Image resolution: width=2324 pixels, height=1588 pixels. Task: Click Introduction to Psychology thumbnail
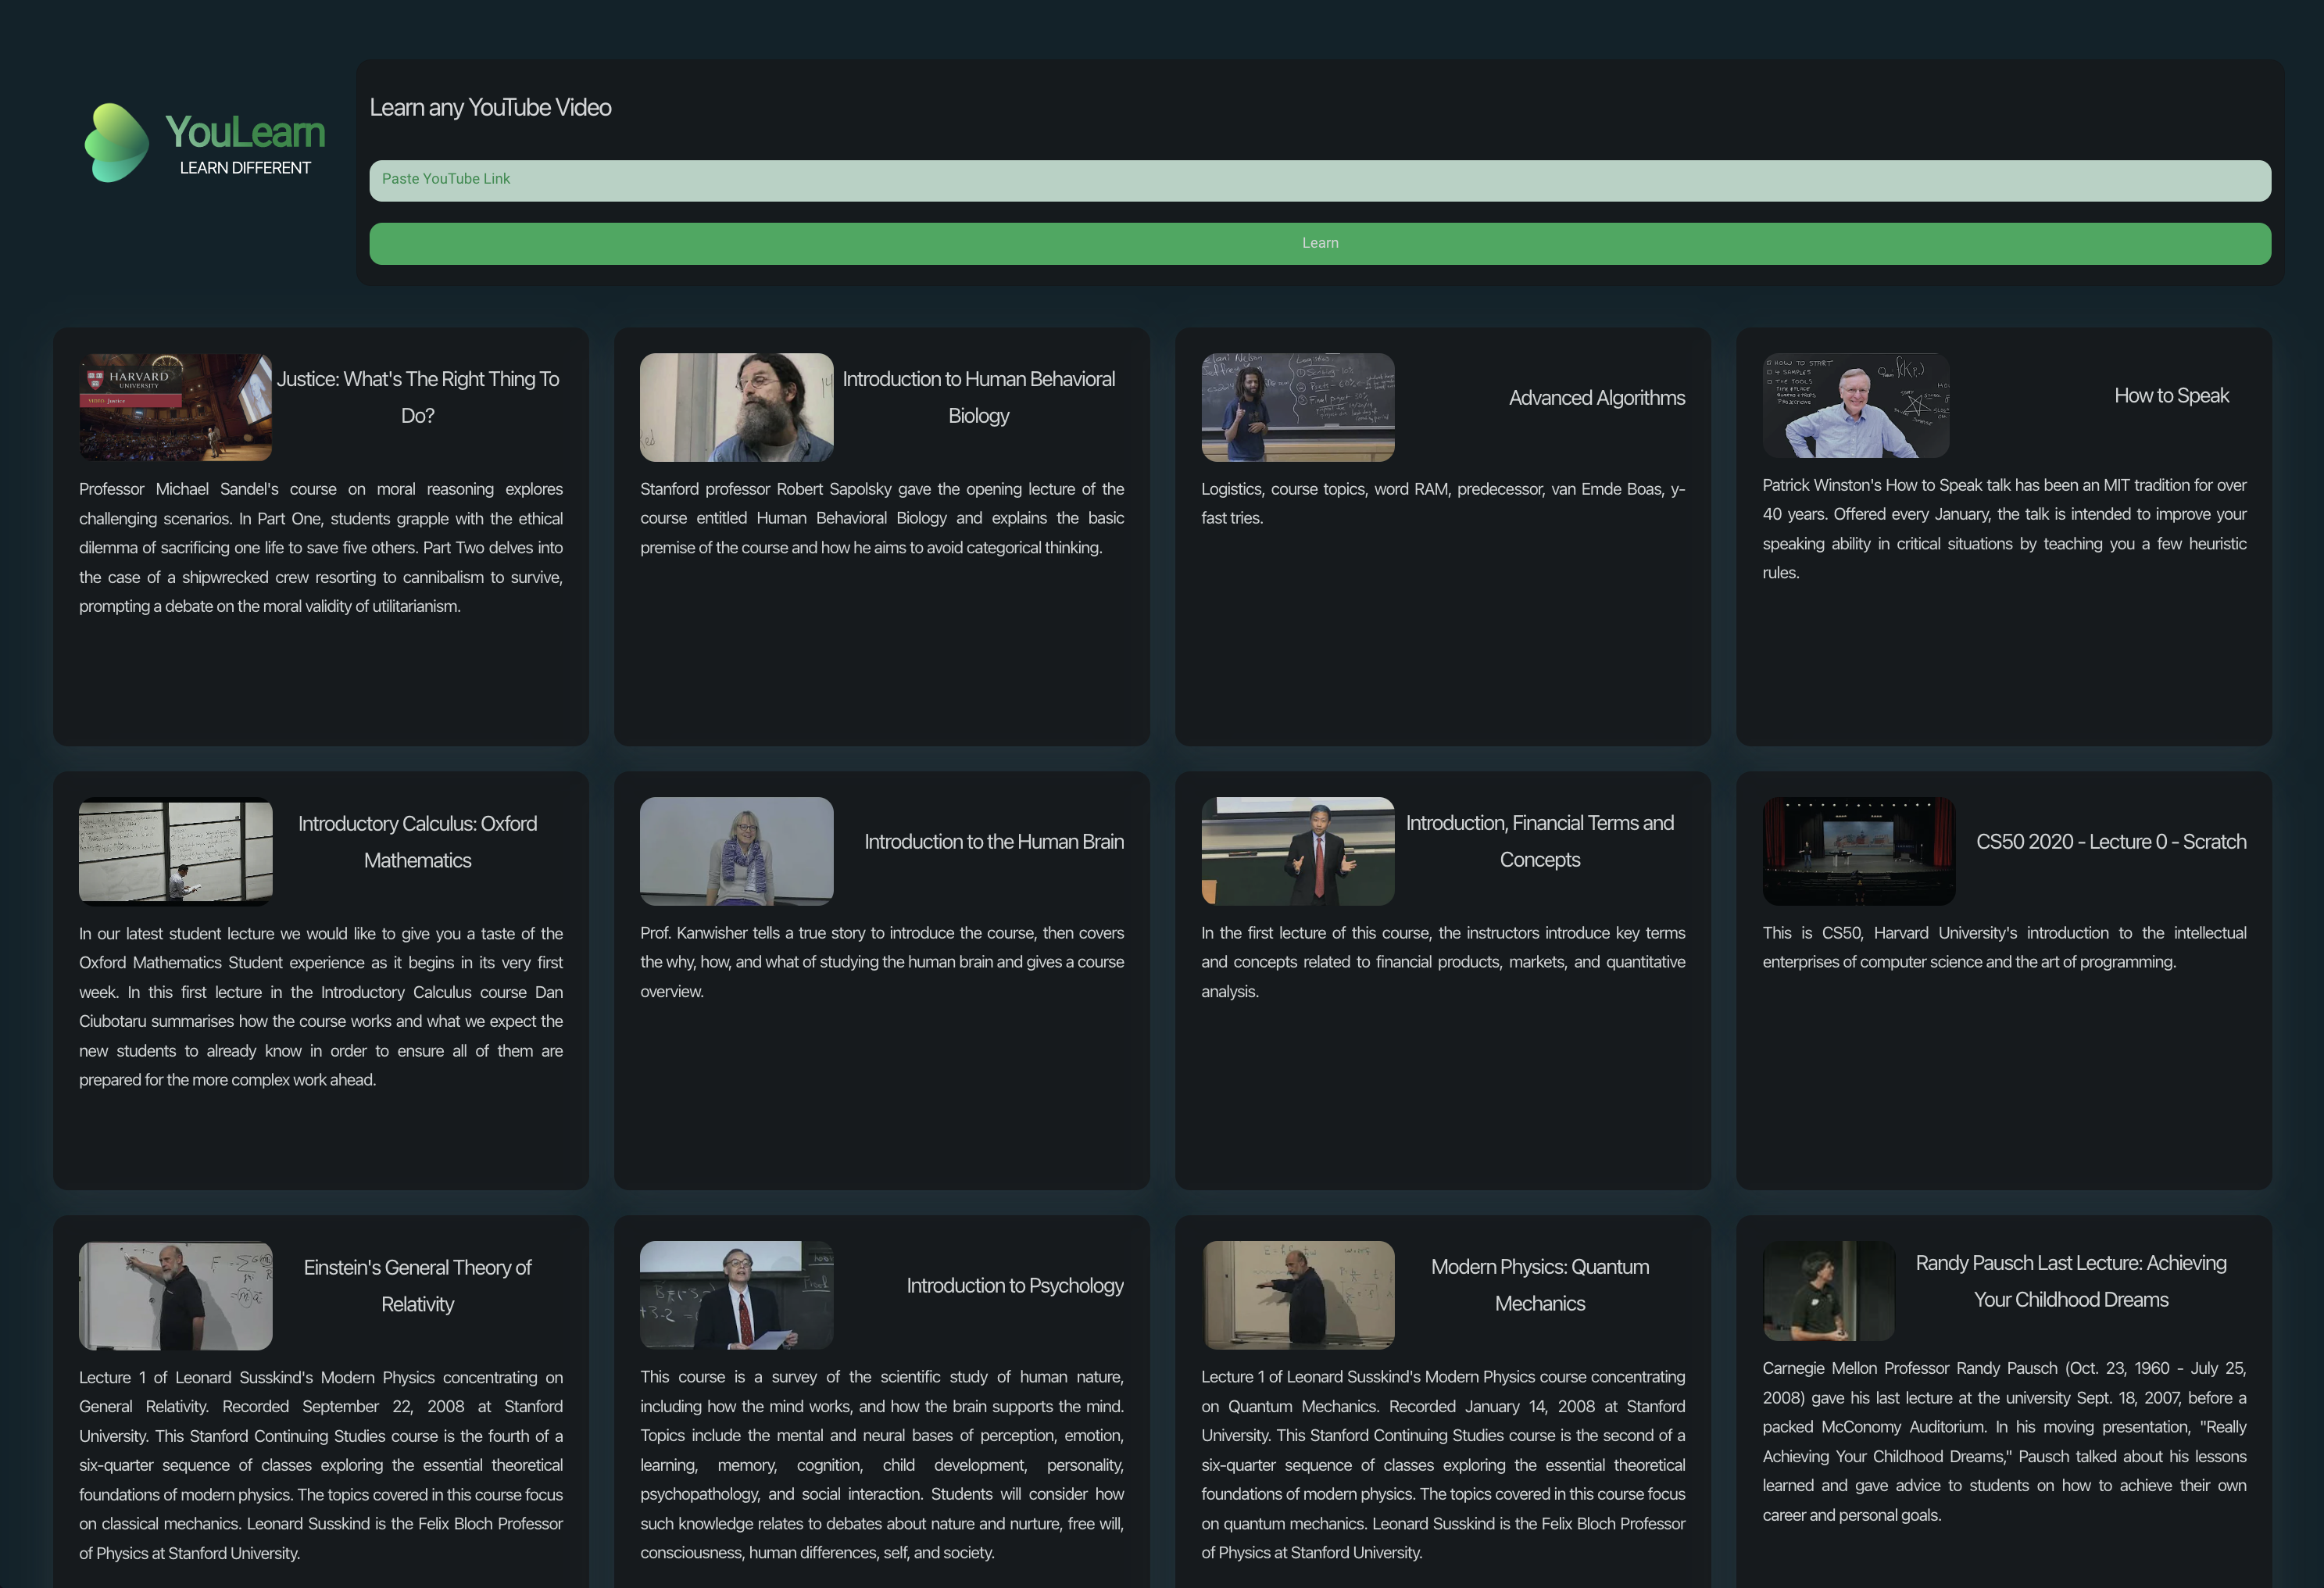tap(736, 1295)
